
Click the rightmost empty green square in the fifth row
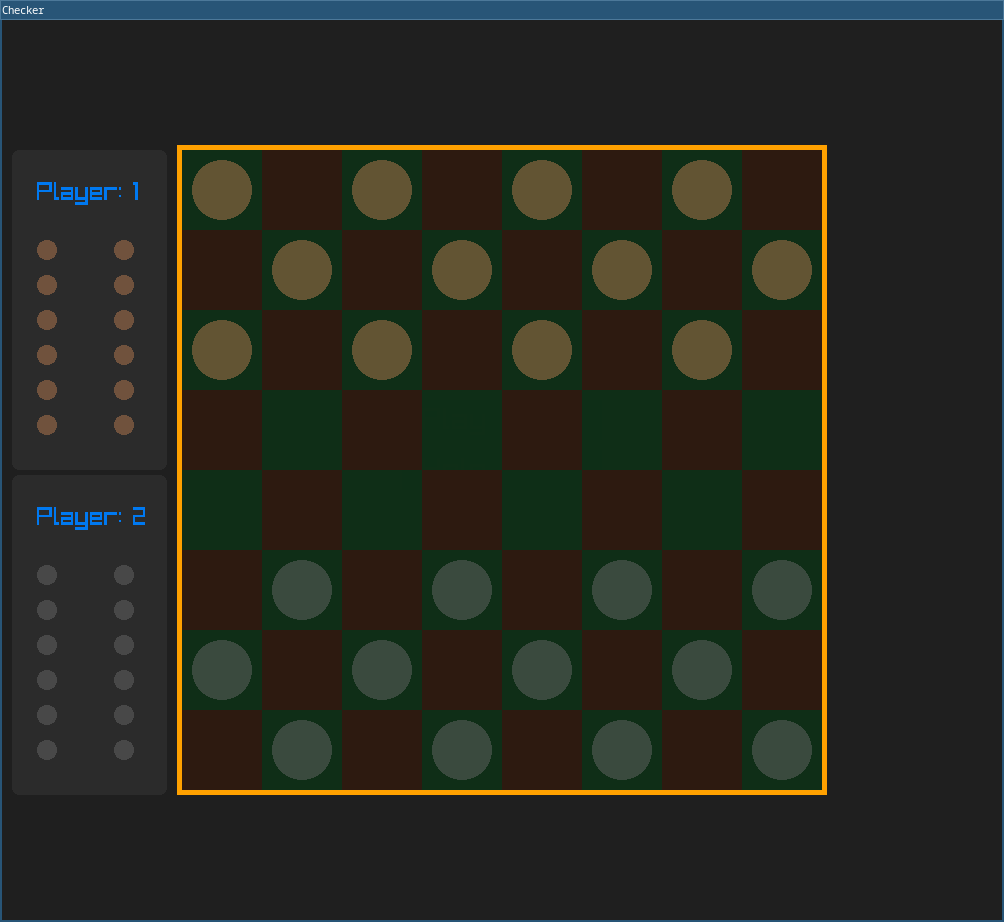[x=702, y=510]
